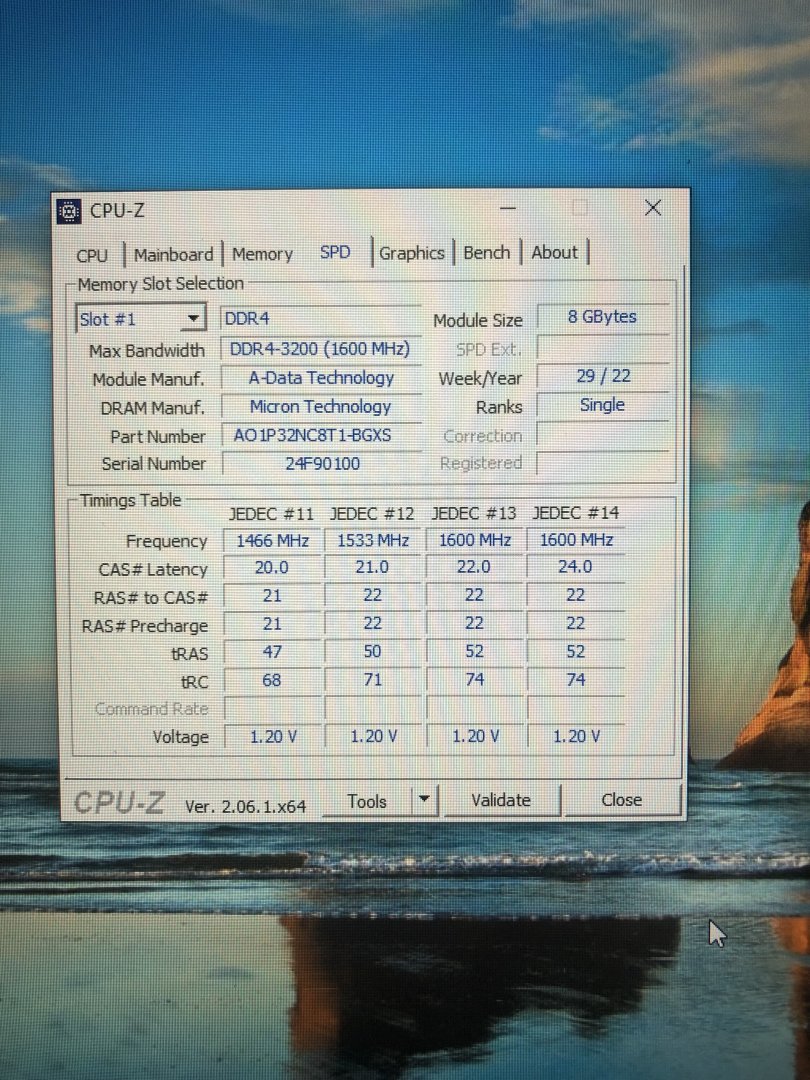Open the CPU tab
Screen dimensions: 810x1080
[x=92, y=256]
